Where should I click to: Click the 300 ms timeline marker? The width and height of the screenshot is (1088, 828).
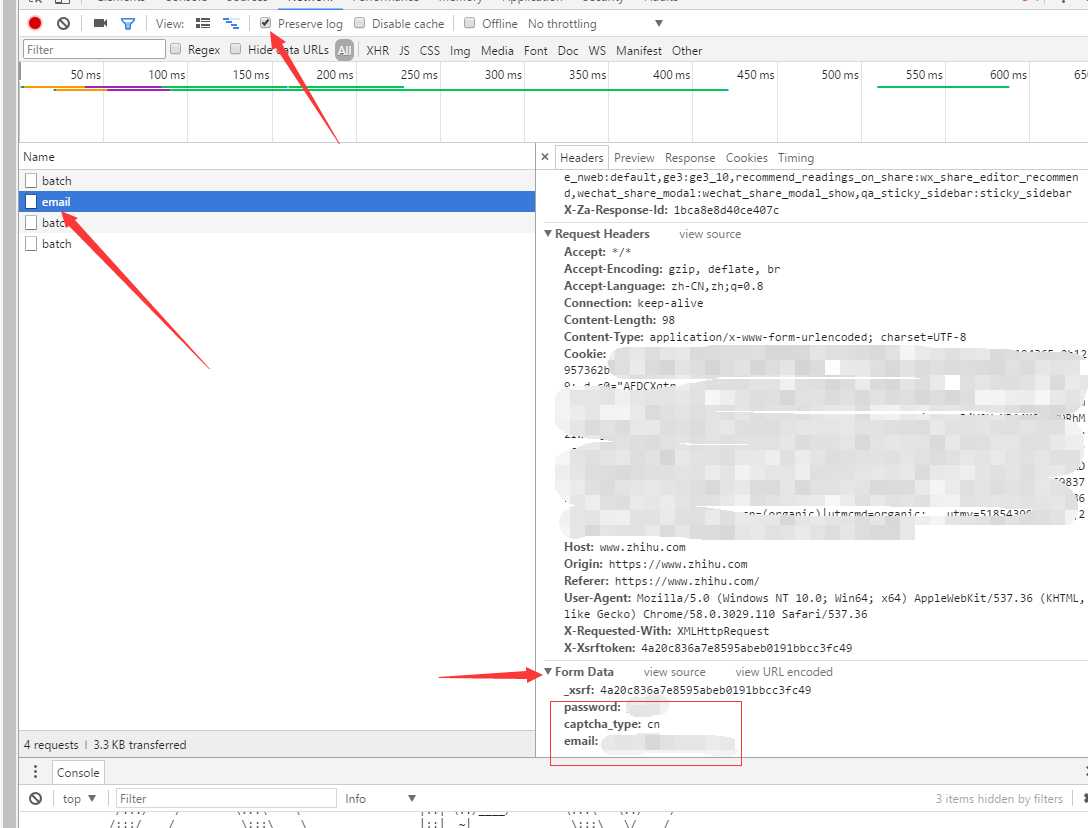pos(503,74)
